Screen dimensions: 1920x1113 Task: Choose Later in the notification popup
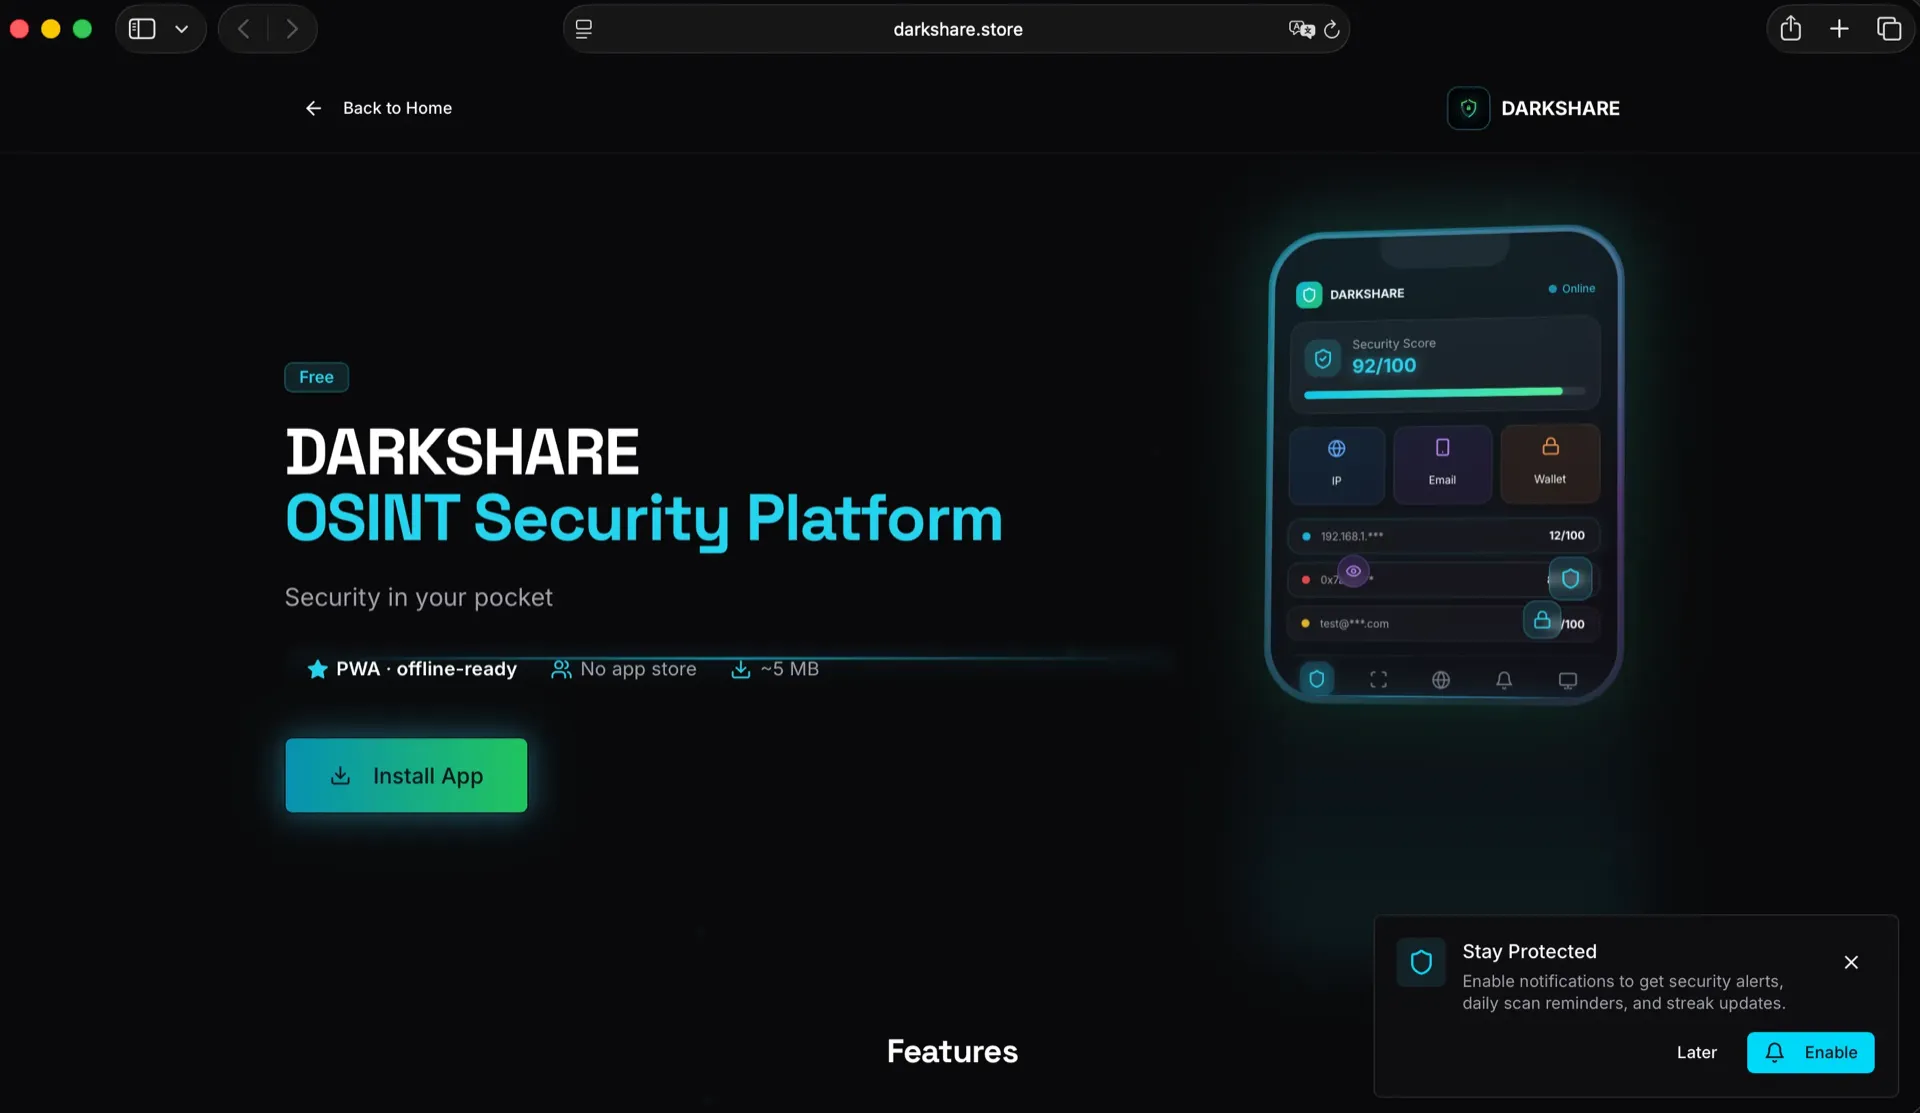[x=1696, y=1052]
